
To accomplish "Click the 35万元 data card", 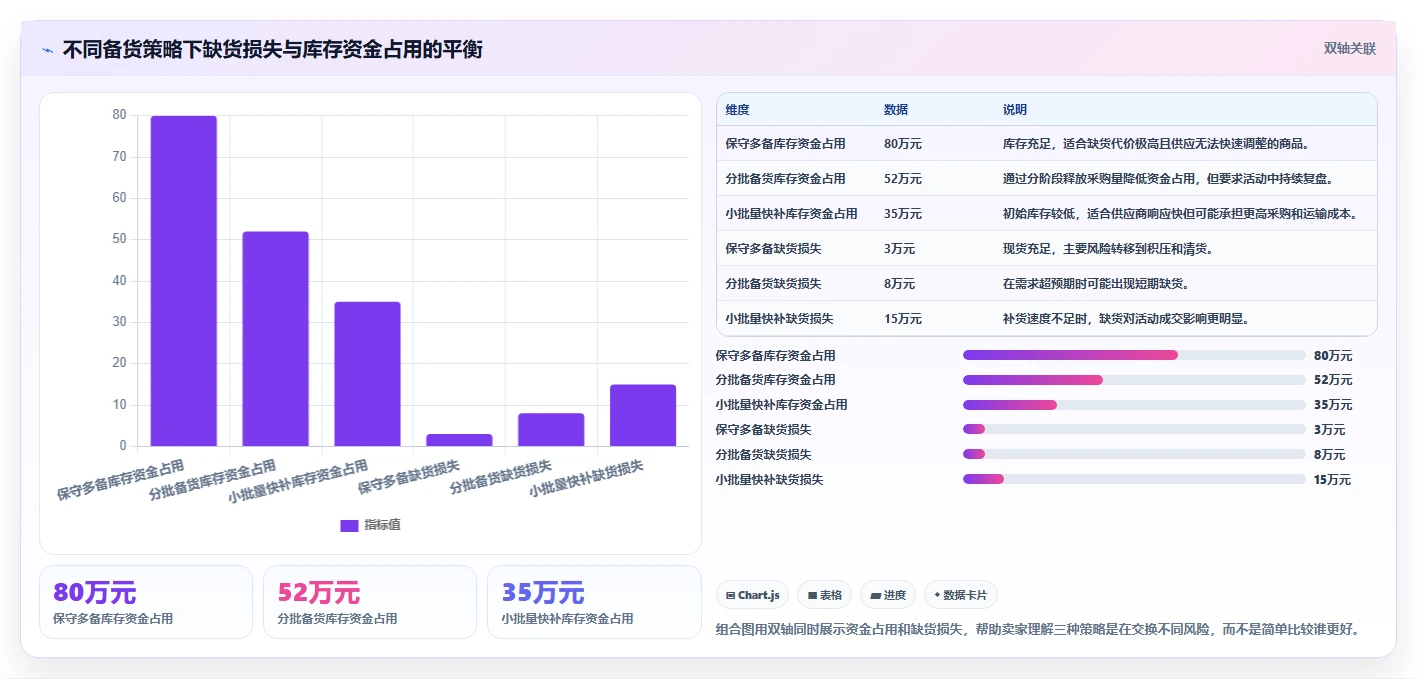I will pyautogui.click(x=594, y=602).
